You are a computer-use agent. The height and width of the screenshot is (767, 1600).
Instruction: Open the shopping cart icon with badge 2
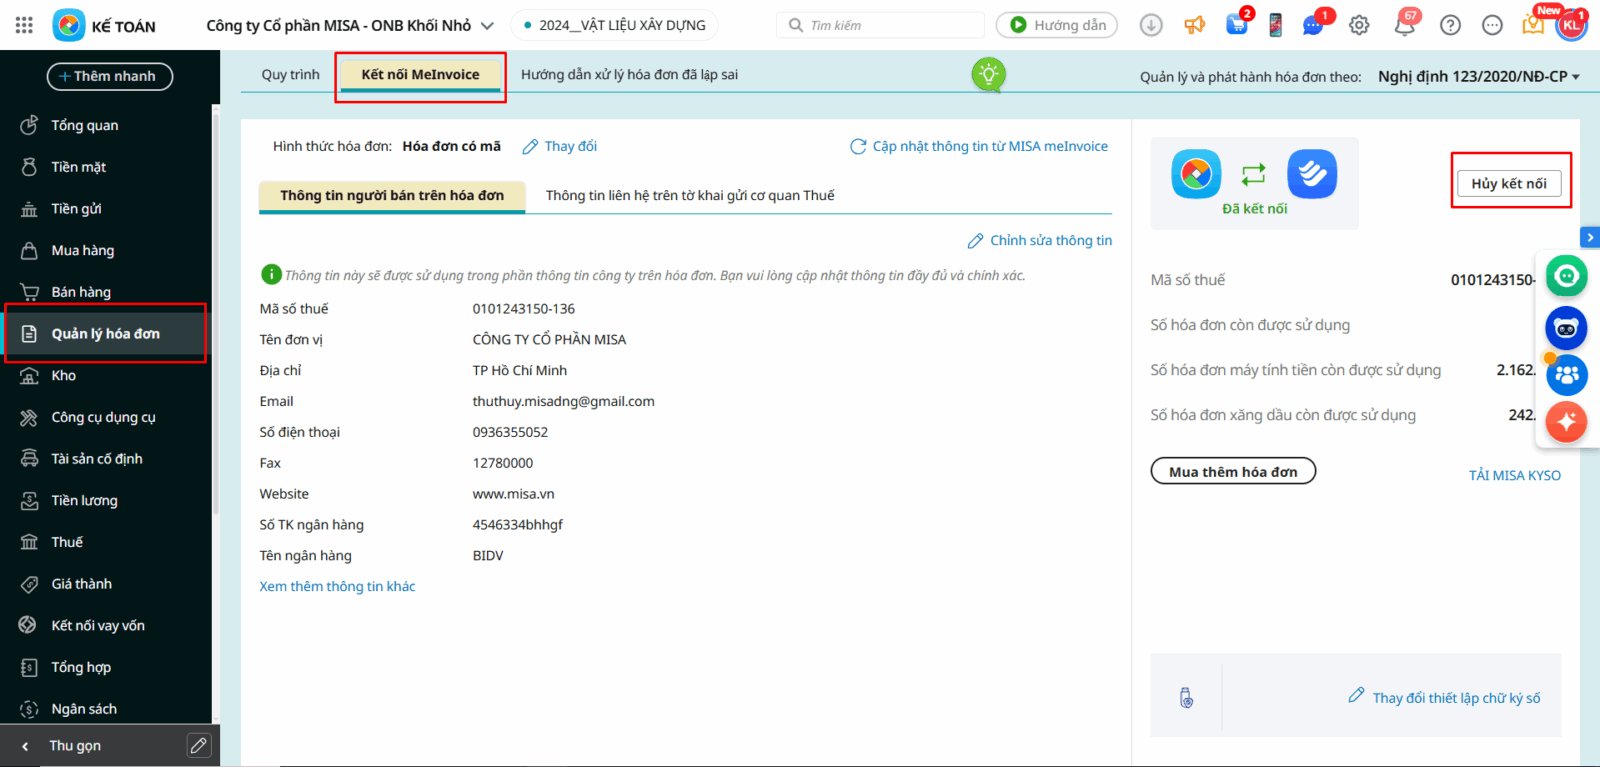point(1237,25)
